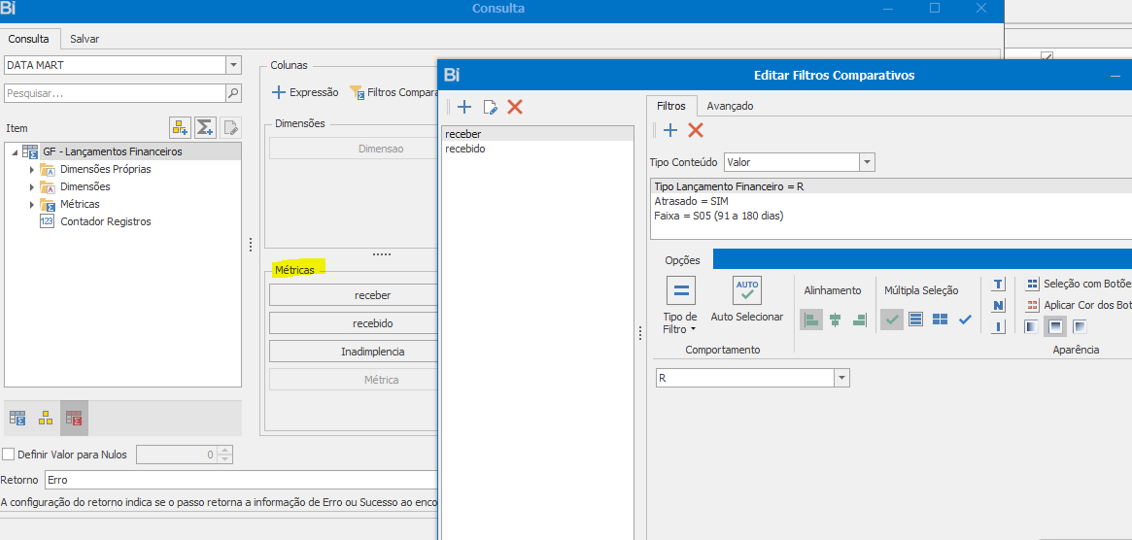Click red table icon at bottom left panel
The width and height of the screenshot is (1132, 540).
point(74,418)
